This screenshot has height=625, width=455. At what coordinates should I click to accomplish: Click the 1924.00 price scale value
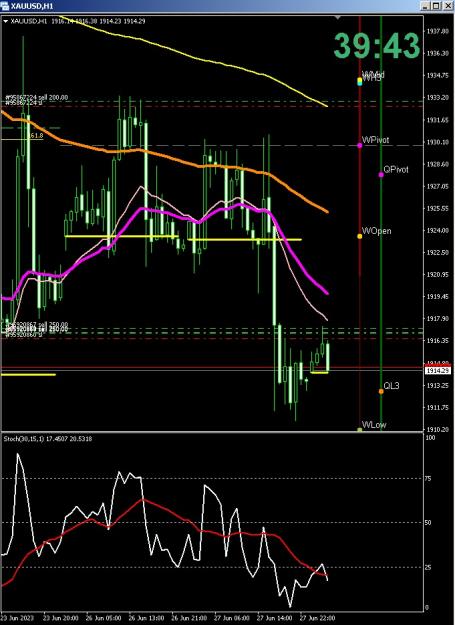tap(437, 230)
